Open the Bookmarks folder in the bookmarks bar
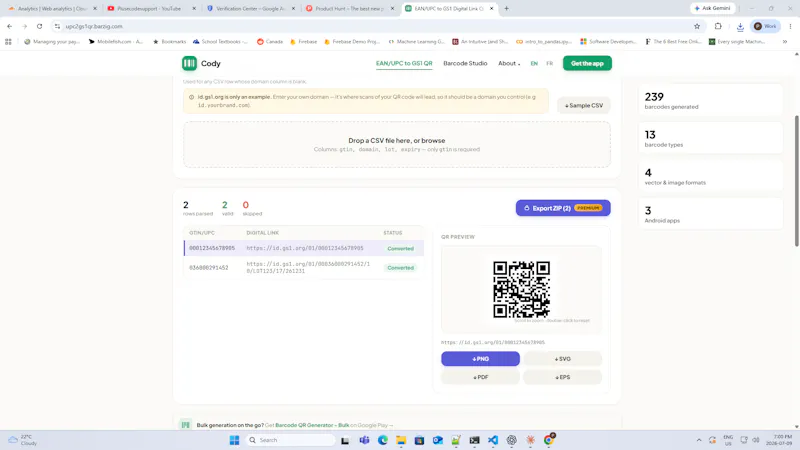 (169, 42)
